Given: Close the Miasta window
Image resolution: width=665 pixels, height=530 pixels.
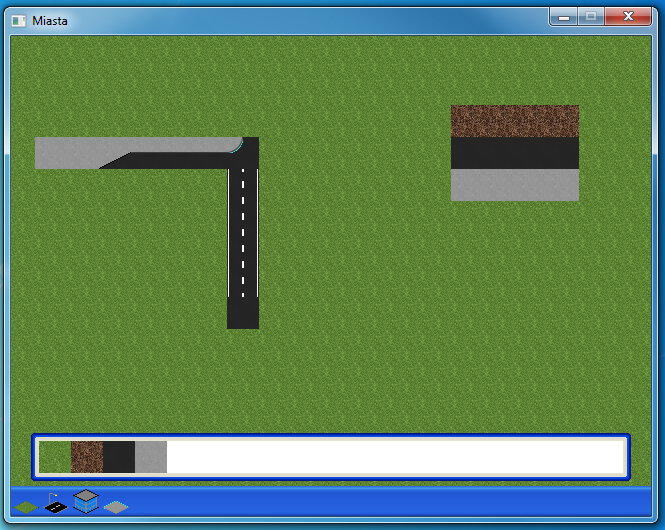Looking at the screenshot, I should pos(629,17).
